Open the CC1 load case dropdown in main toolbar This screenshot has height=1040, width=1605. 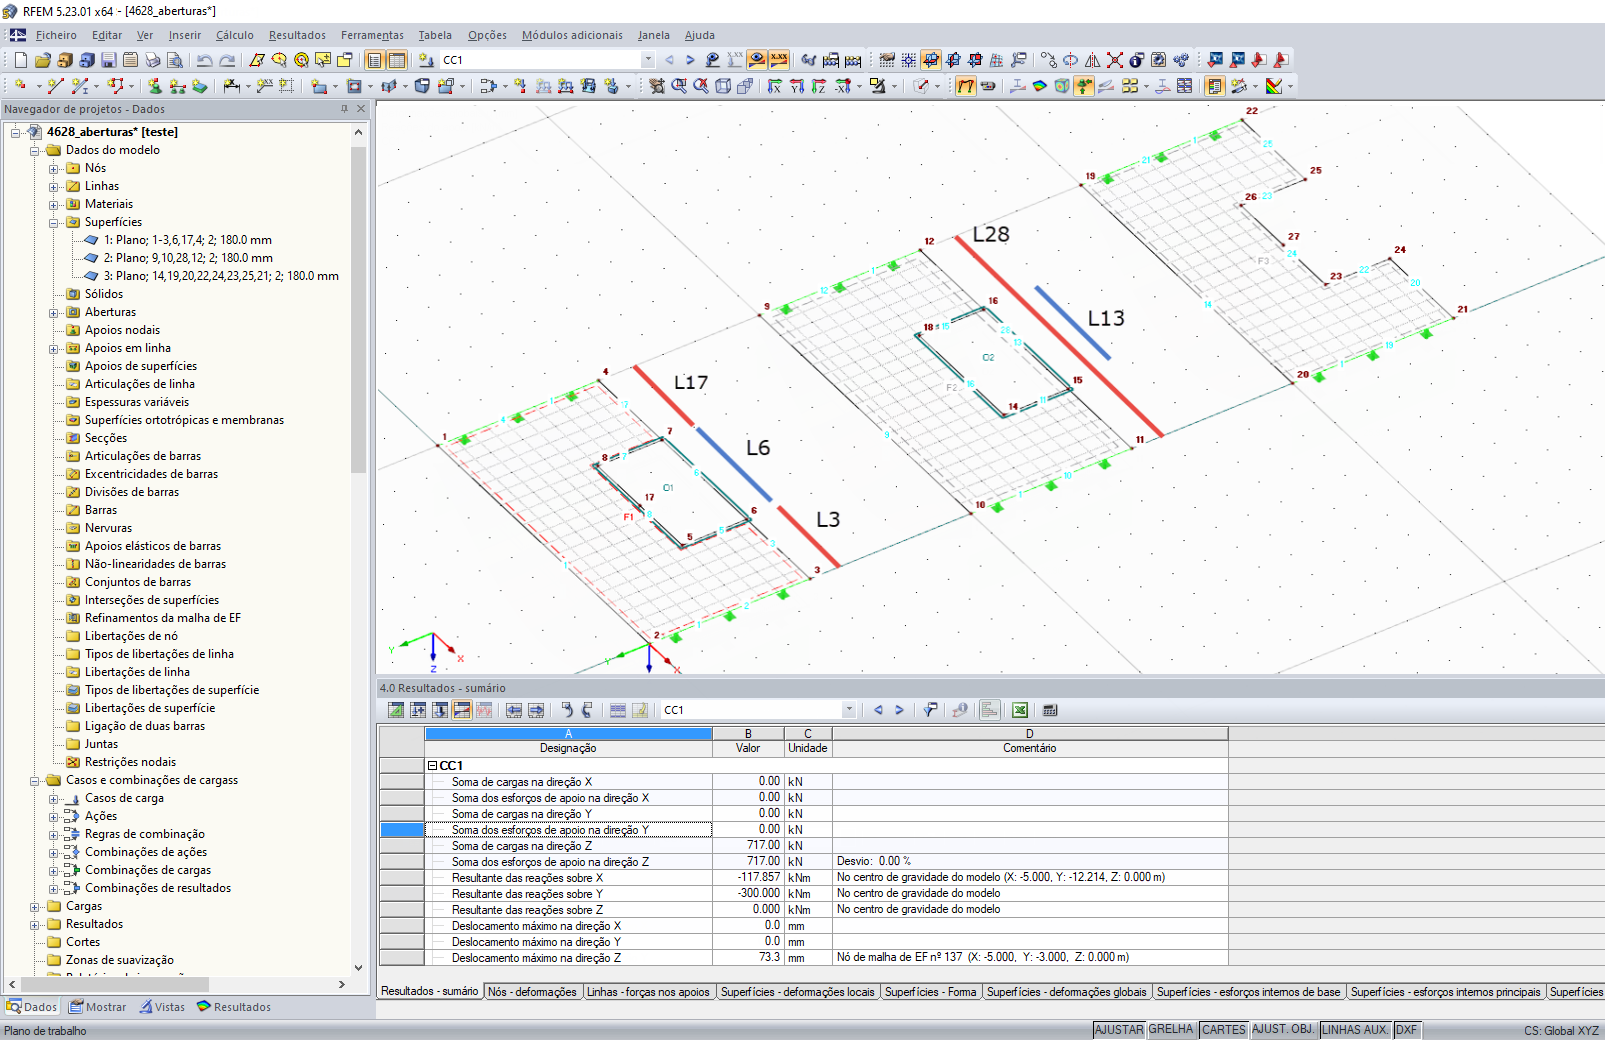pos(648,60)
